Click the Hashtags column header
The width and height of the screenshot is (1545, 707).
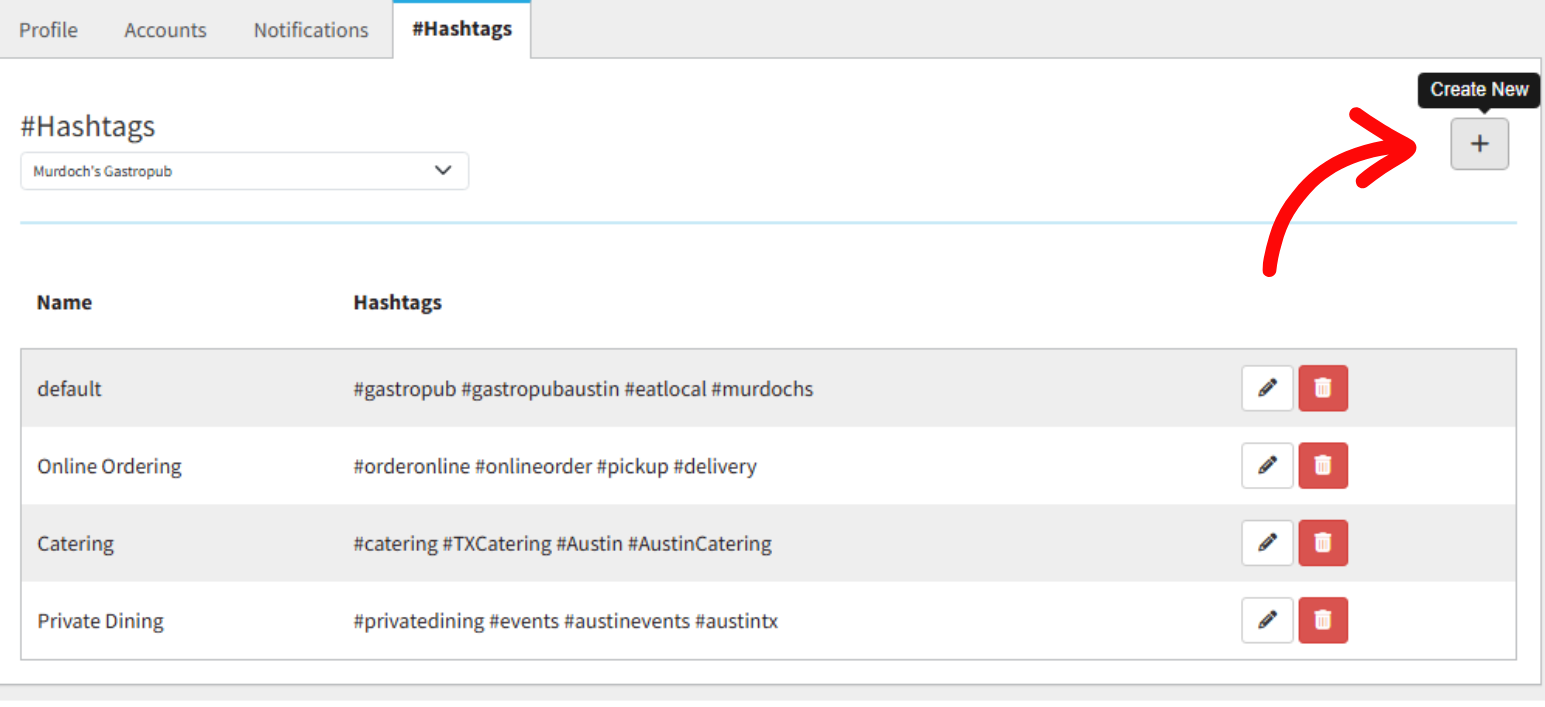tap(397, 302)
